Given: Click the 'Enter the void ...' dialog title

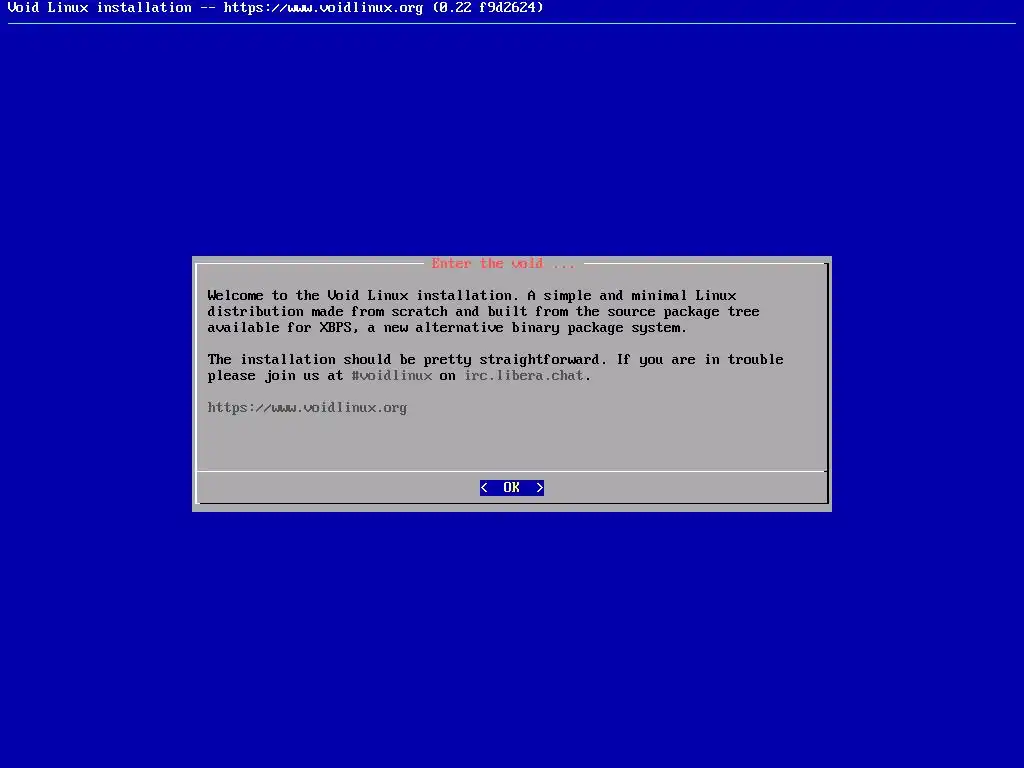Looking at the screenshot, I should click(502, 263).
